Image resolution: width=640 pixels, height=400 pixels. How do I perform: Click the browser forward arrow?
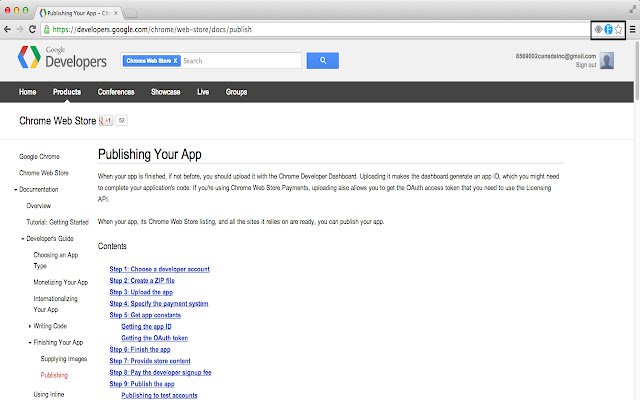[20, 29]
